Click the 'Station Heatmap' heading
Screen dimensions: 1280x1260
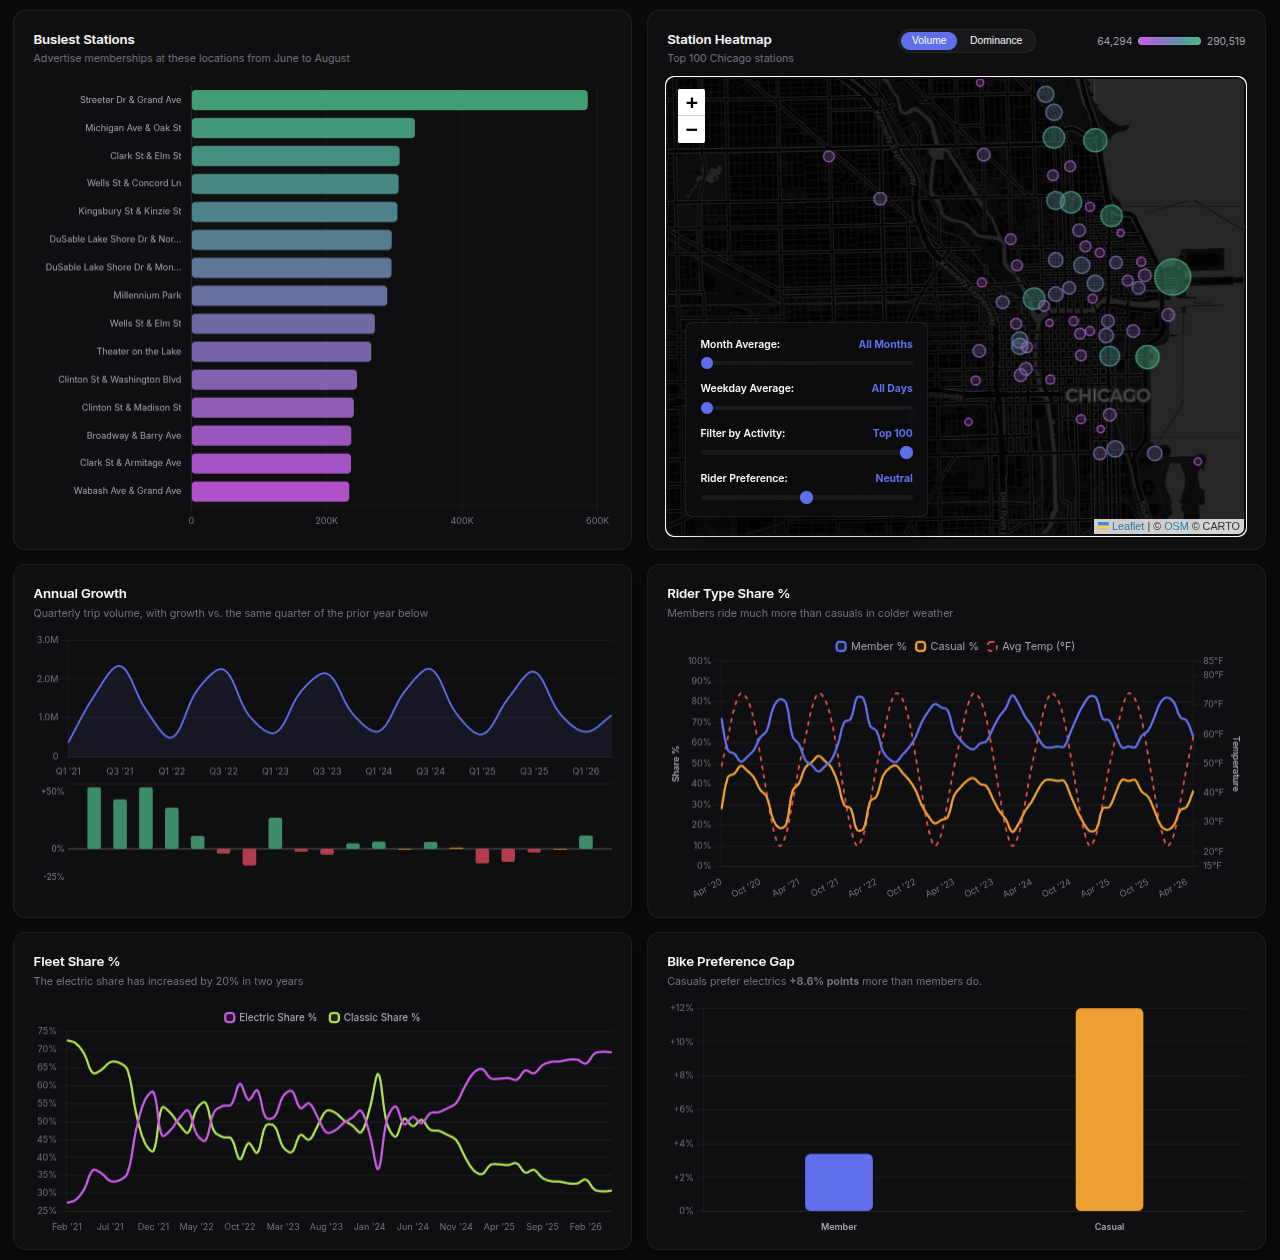[719, 40]
